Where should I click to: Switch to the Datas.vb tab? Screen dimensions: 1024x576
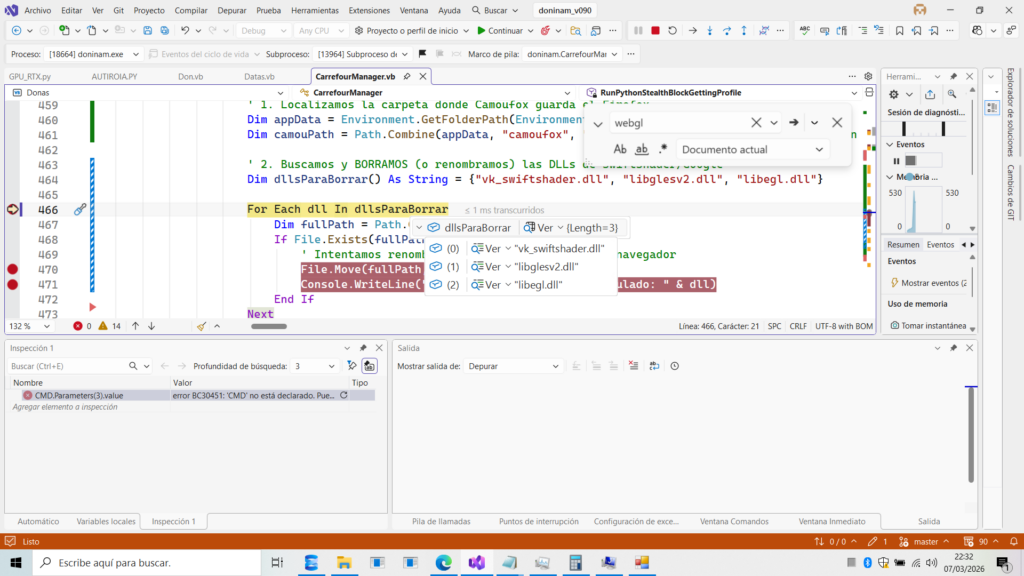tap(259, 76)
